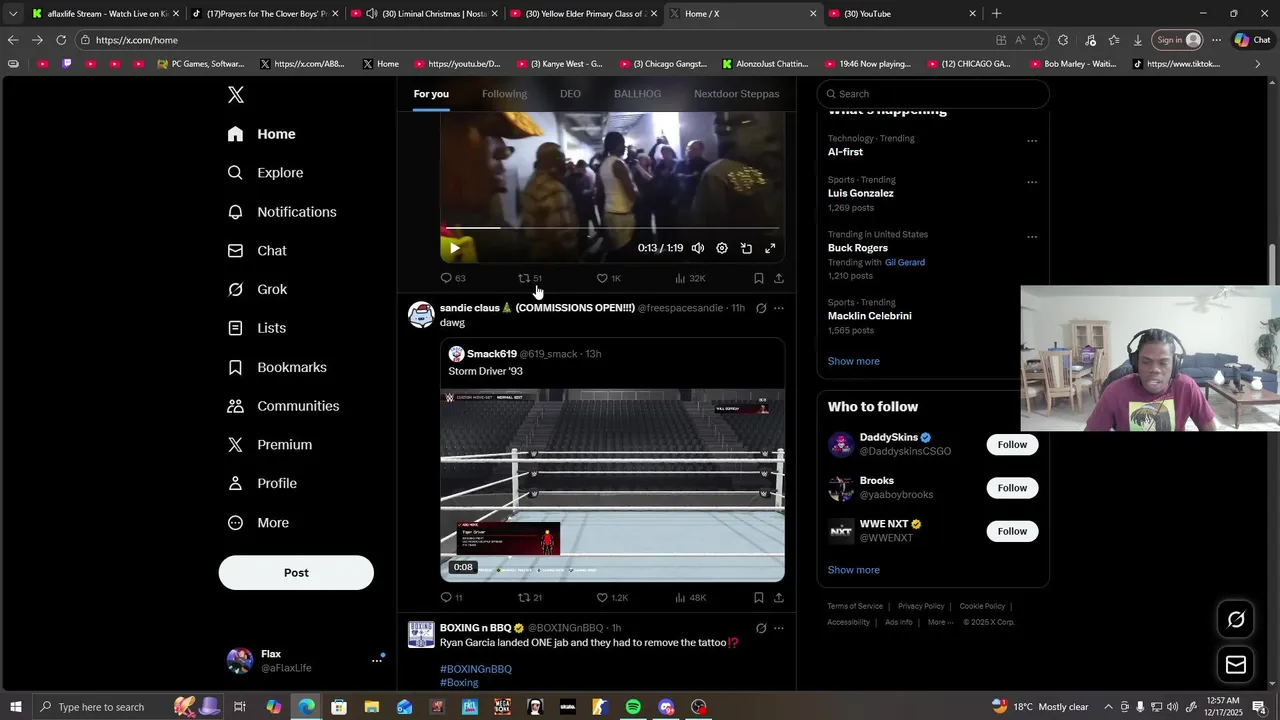Open Smack619 quoted post profile
1280x720 pixels.
coord(491,354)
